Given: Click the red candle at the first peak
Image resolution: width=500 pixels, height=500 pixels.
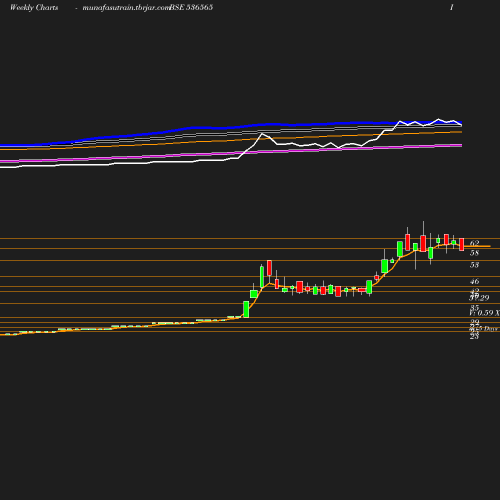Looking at the screenshot, I should coord(269,268).
